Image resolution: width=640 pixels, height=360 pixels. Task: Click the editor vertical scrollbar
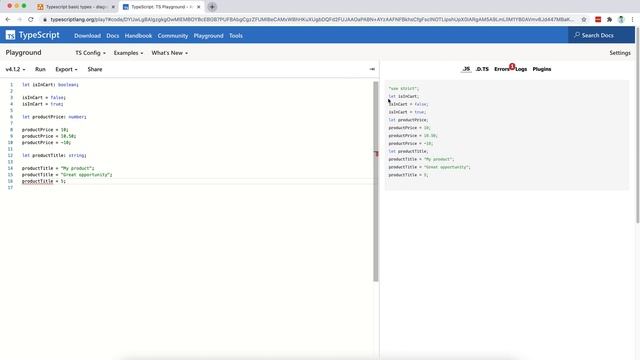[376, 181]
